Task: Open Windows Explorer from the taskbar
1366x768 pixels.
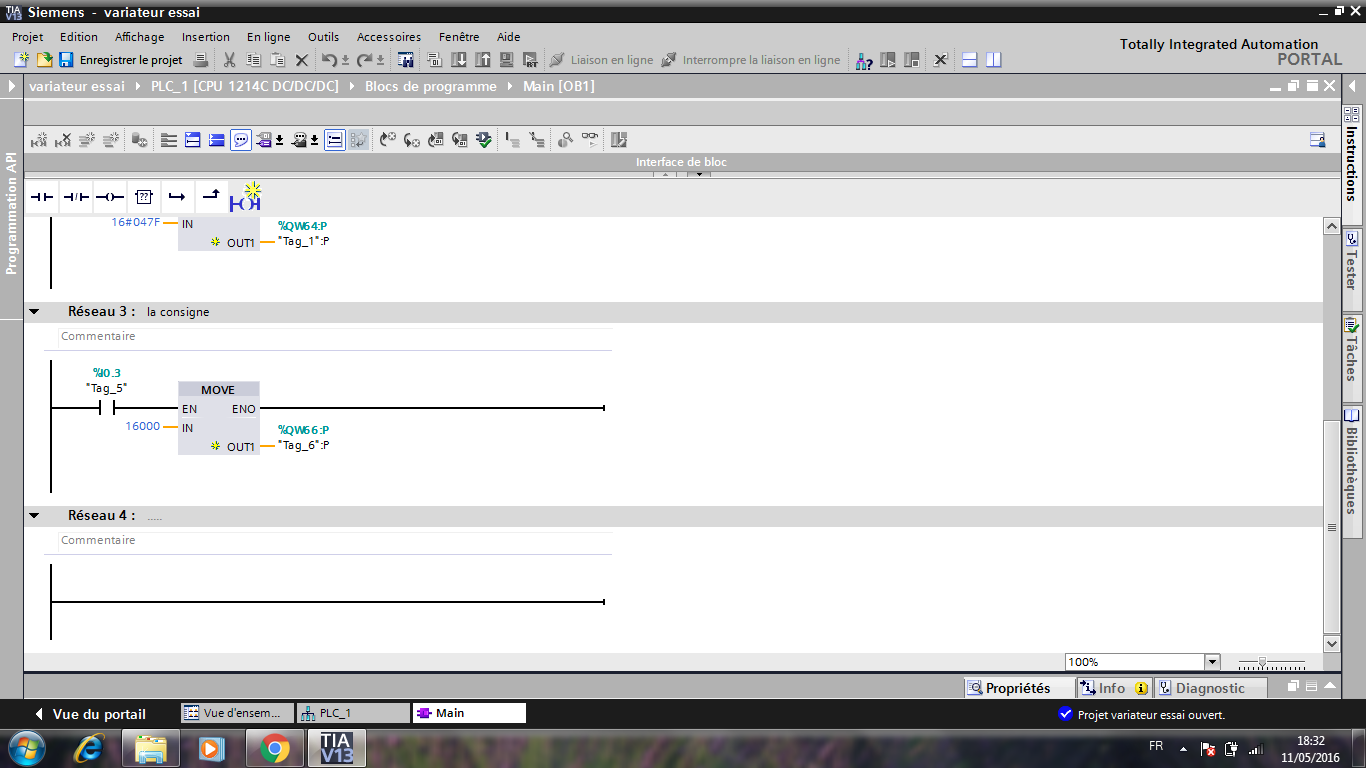Action: (x=151, y=747)
